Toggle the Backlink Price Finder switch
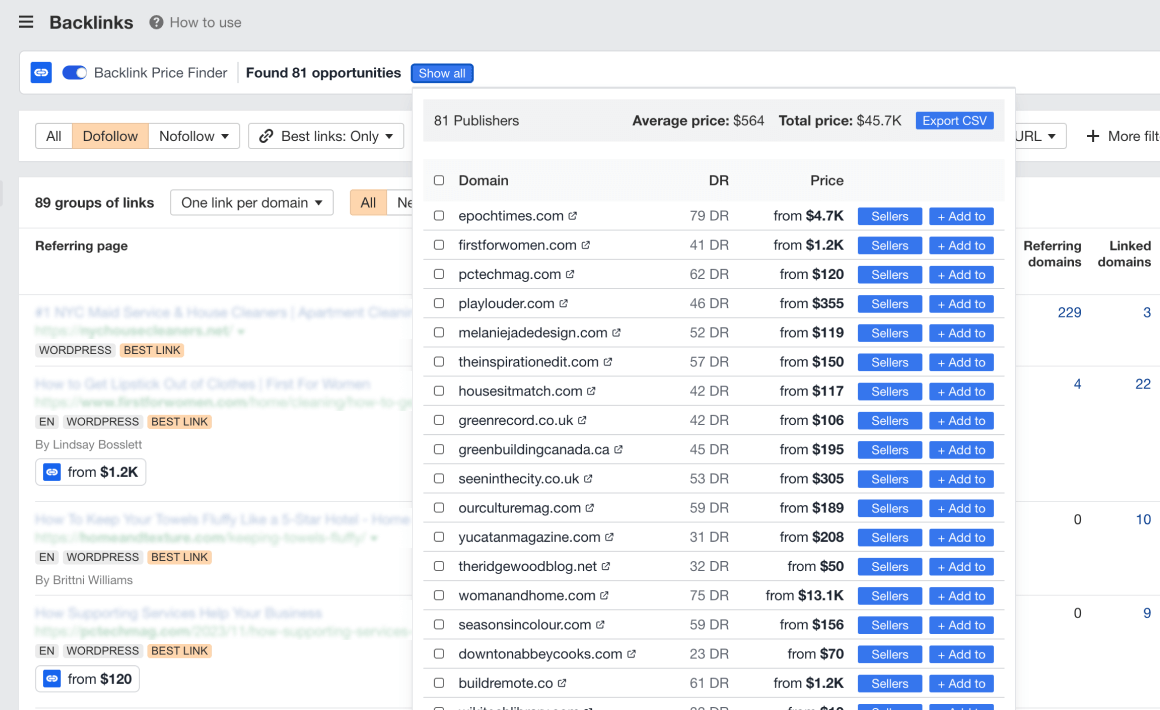The height and width of the screenshot is (710, 1160). click(x=75, y=72)
